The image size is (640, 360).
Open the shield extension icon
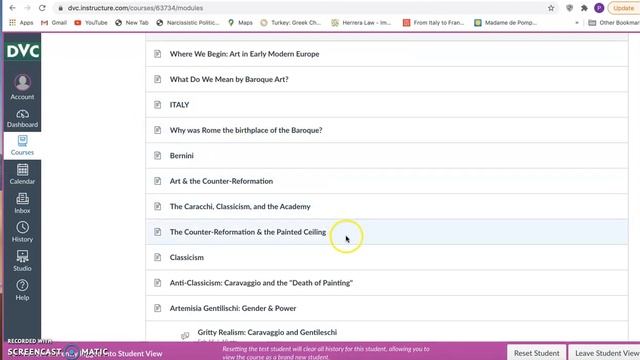(569, 8)
